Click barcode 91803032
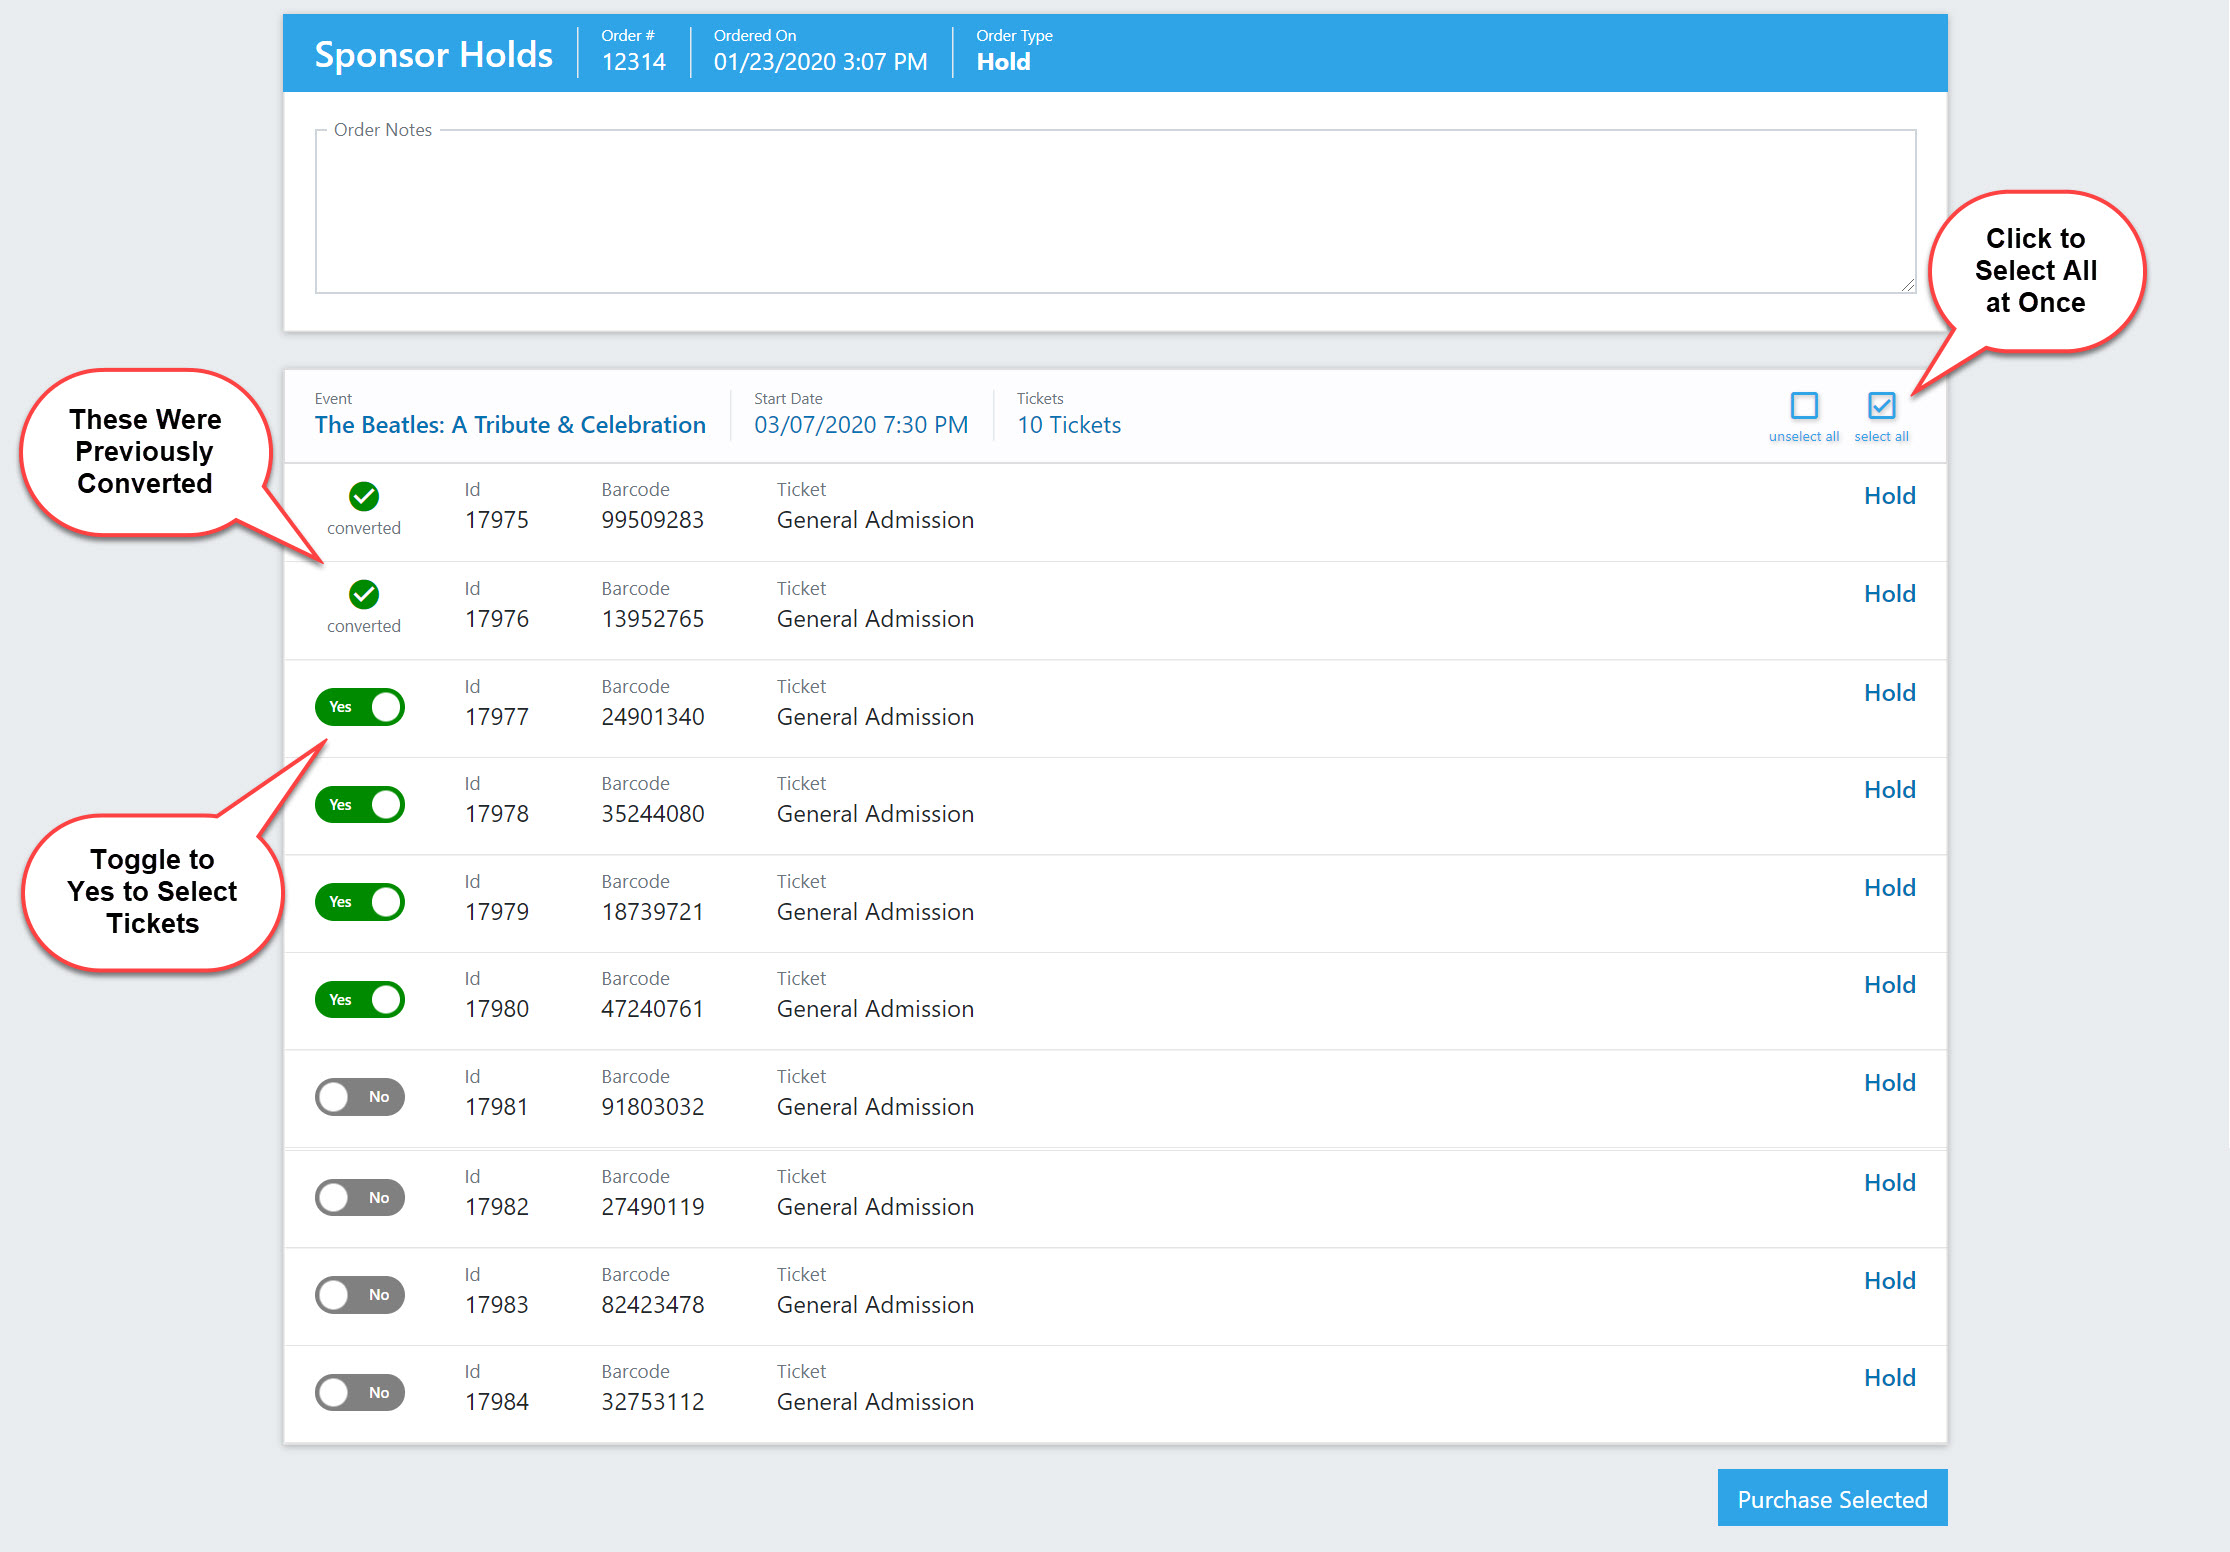The height and width of the screenshot is (1552, 2230). [x=652, y=1107]
